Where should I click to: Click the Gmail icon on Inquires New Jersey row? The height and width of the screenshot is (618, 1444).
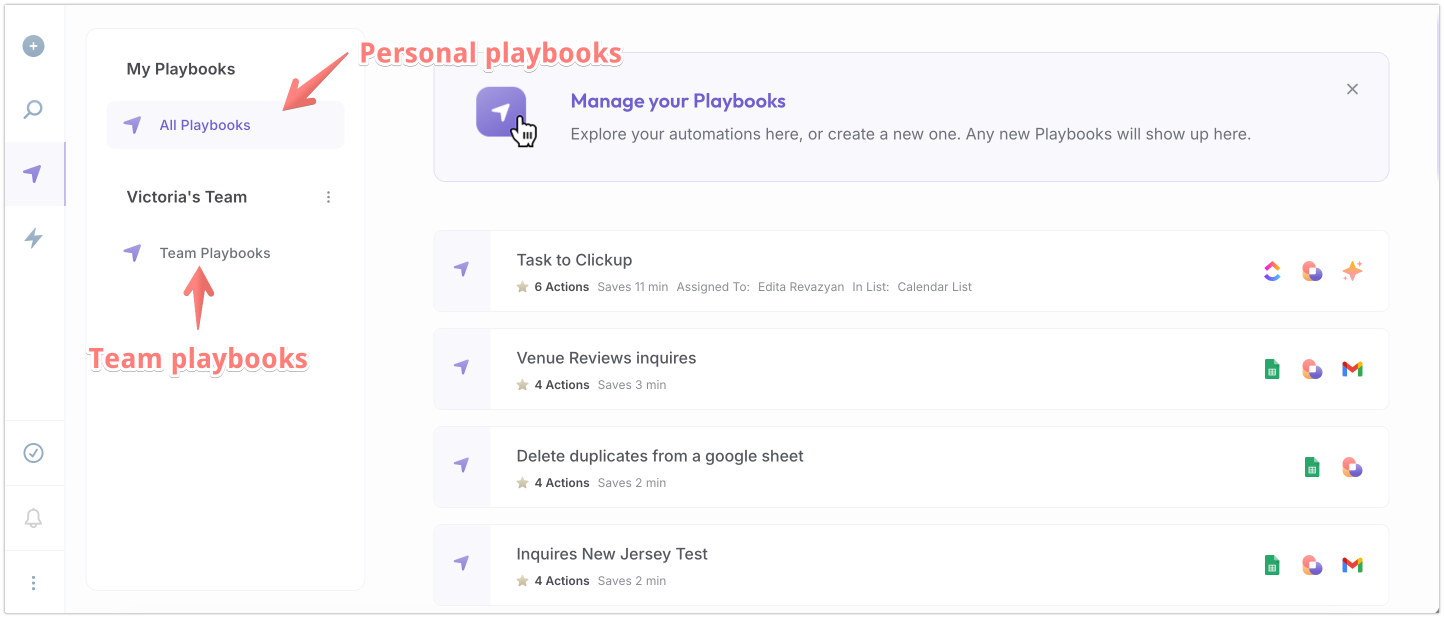click(1352, 565)
